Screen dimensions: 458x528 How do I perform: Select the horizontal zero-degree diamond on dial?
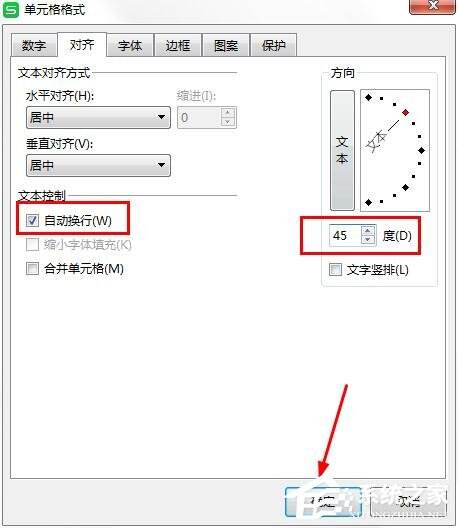tap(421, 150)
